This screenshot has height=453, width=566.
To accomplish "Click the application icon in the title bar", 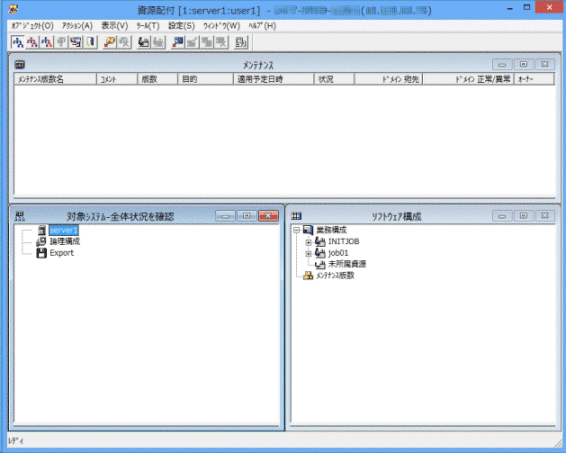I will point(13,9).
